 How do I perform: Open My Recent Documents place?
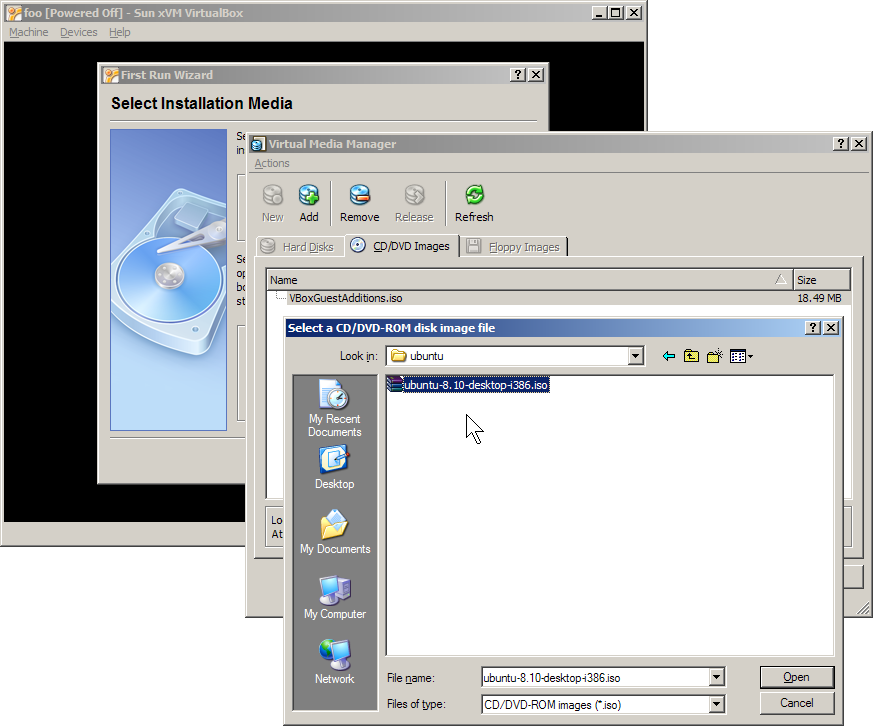(335, 409)
